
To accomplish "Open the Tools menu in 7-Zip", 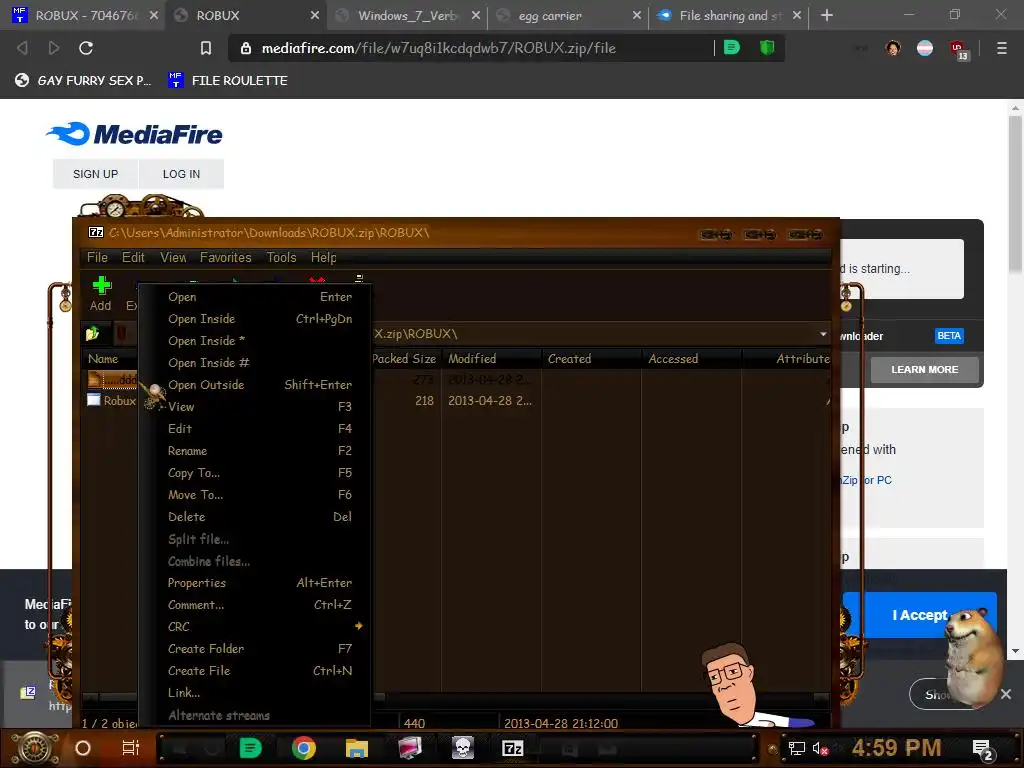I will [281, 257].
